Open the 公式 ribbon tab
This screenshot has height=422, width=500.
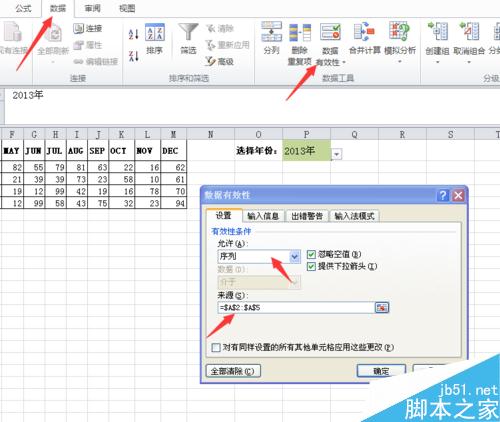23,8
